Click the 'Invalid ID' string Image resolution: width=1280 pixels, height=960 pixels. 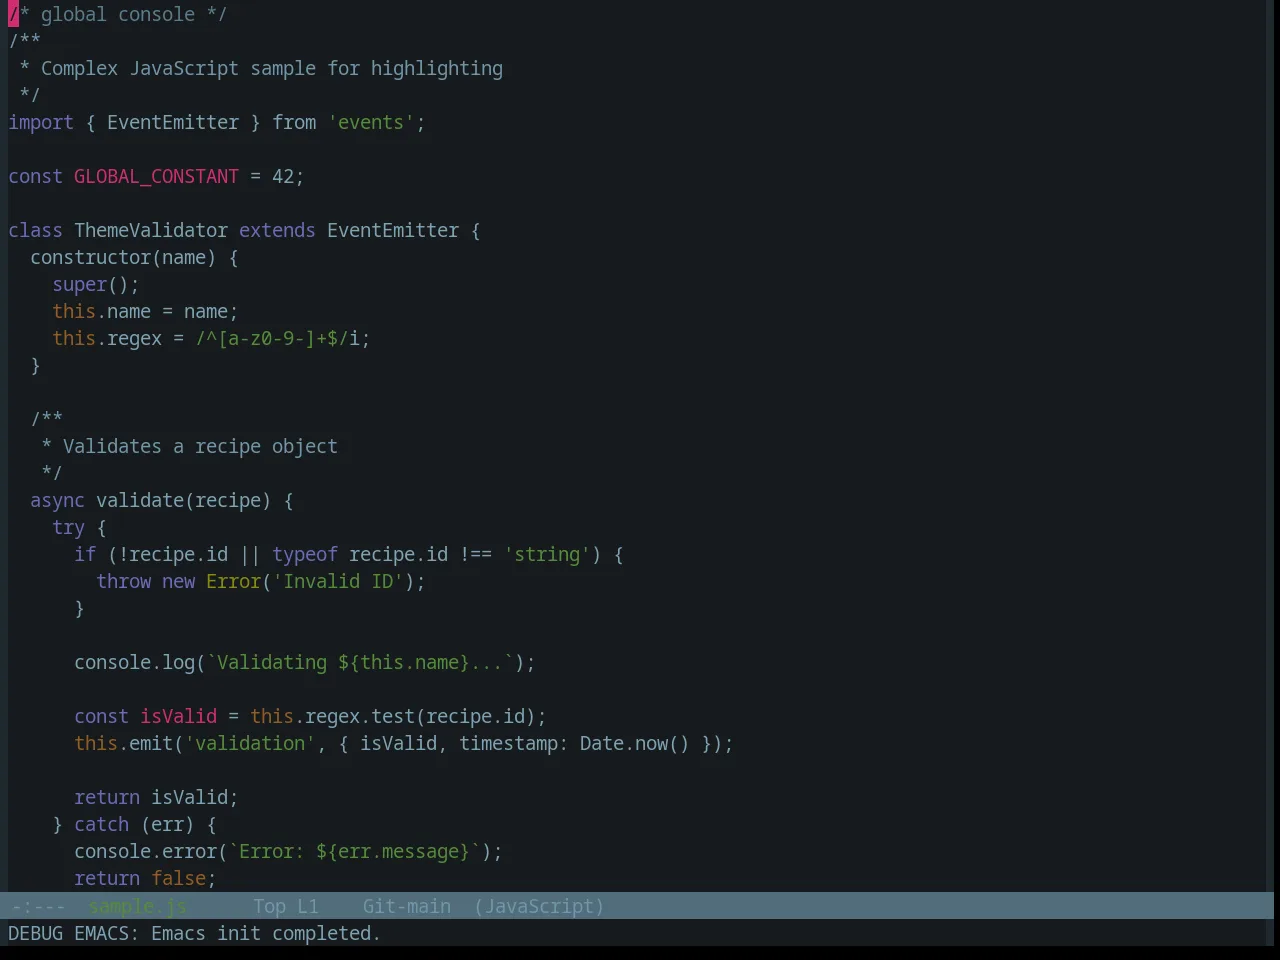coord(338,581)
